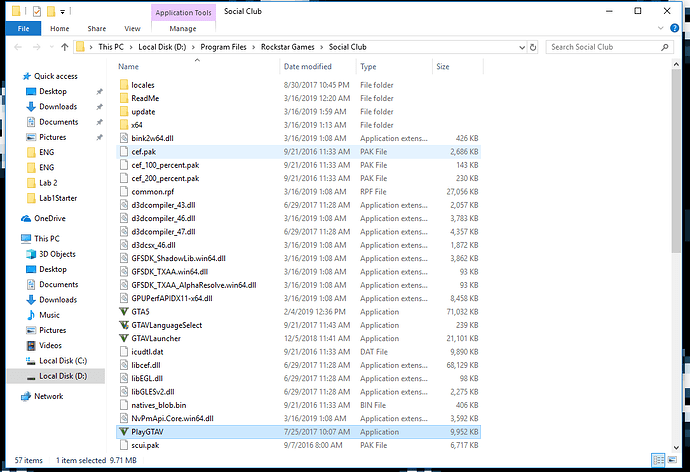Open the Recent locations dropdown arrow
690x472 pixels.
click(51, 47)
